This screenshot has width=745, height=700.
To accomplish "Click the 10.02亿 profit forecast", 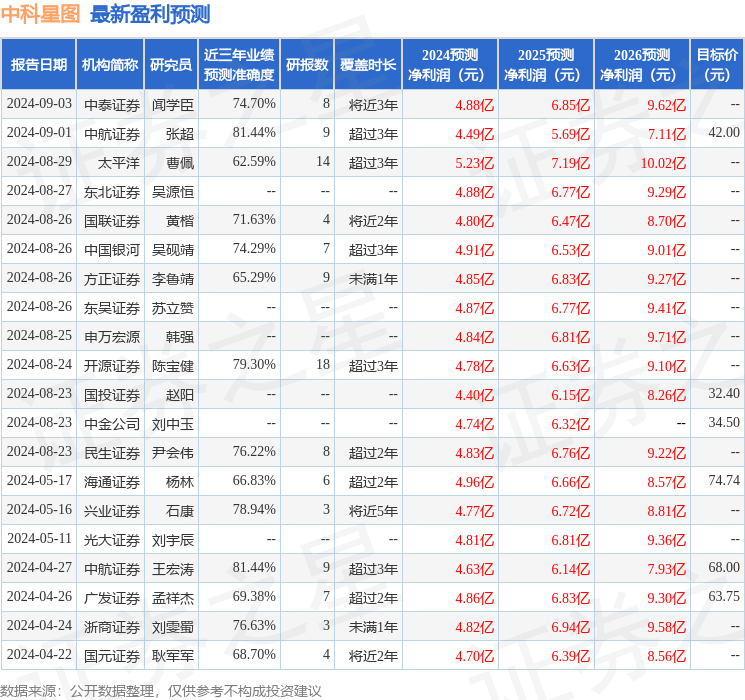I will [663, 163].
